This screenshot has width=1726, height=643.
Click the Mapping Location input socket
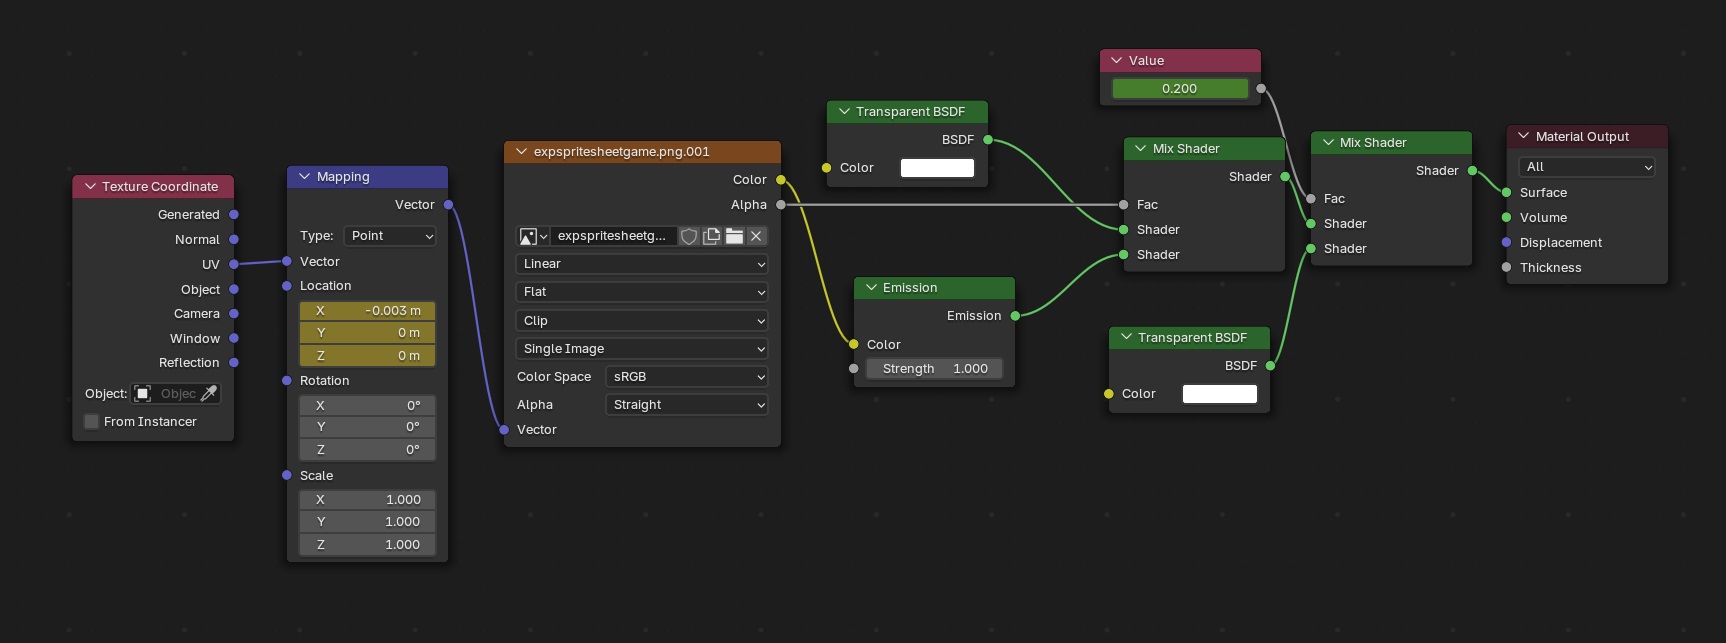coord(287,286)
